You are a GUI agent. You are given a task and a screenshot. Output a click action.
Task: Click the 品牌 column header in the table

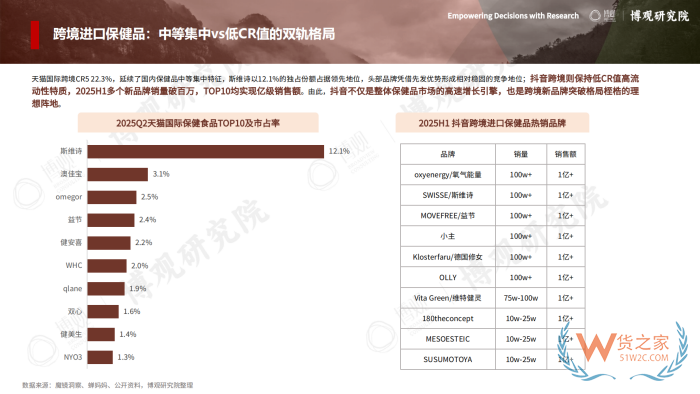pos(448,154)
